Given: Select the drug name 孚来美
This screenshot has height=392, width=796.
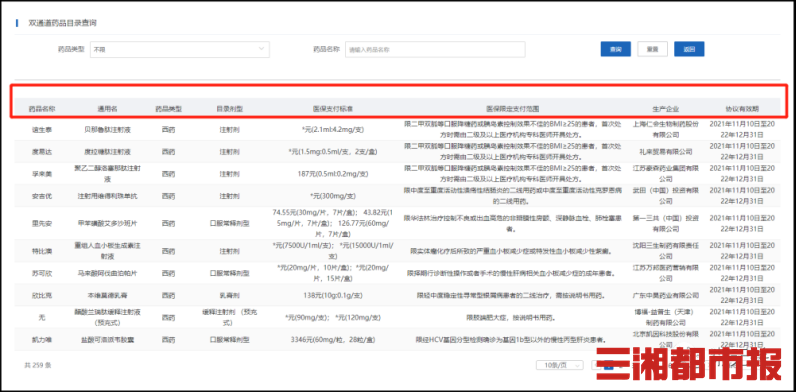Looking at the screenshot, I should pos(42,174).
